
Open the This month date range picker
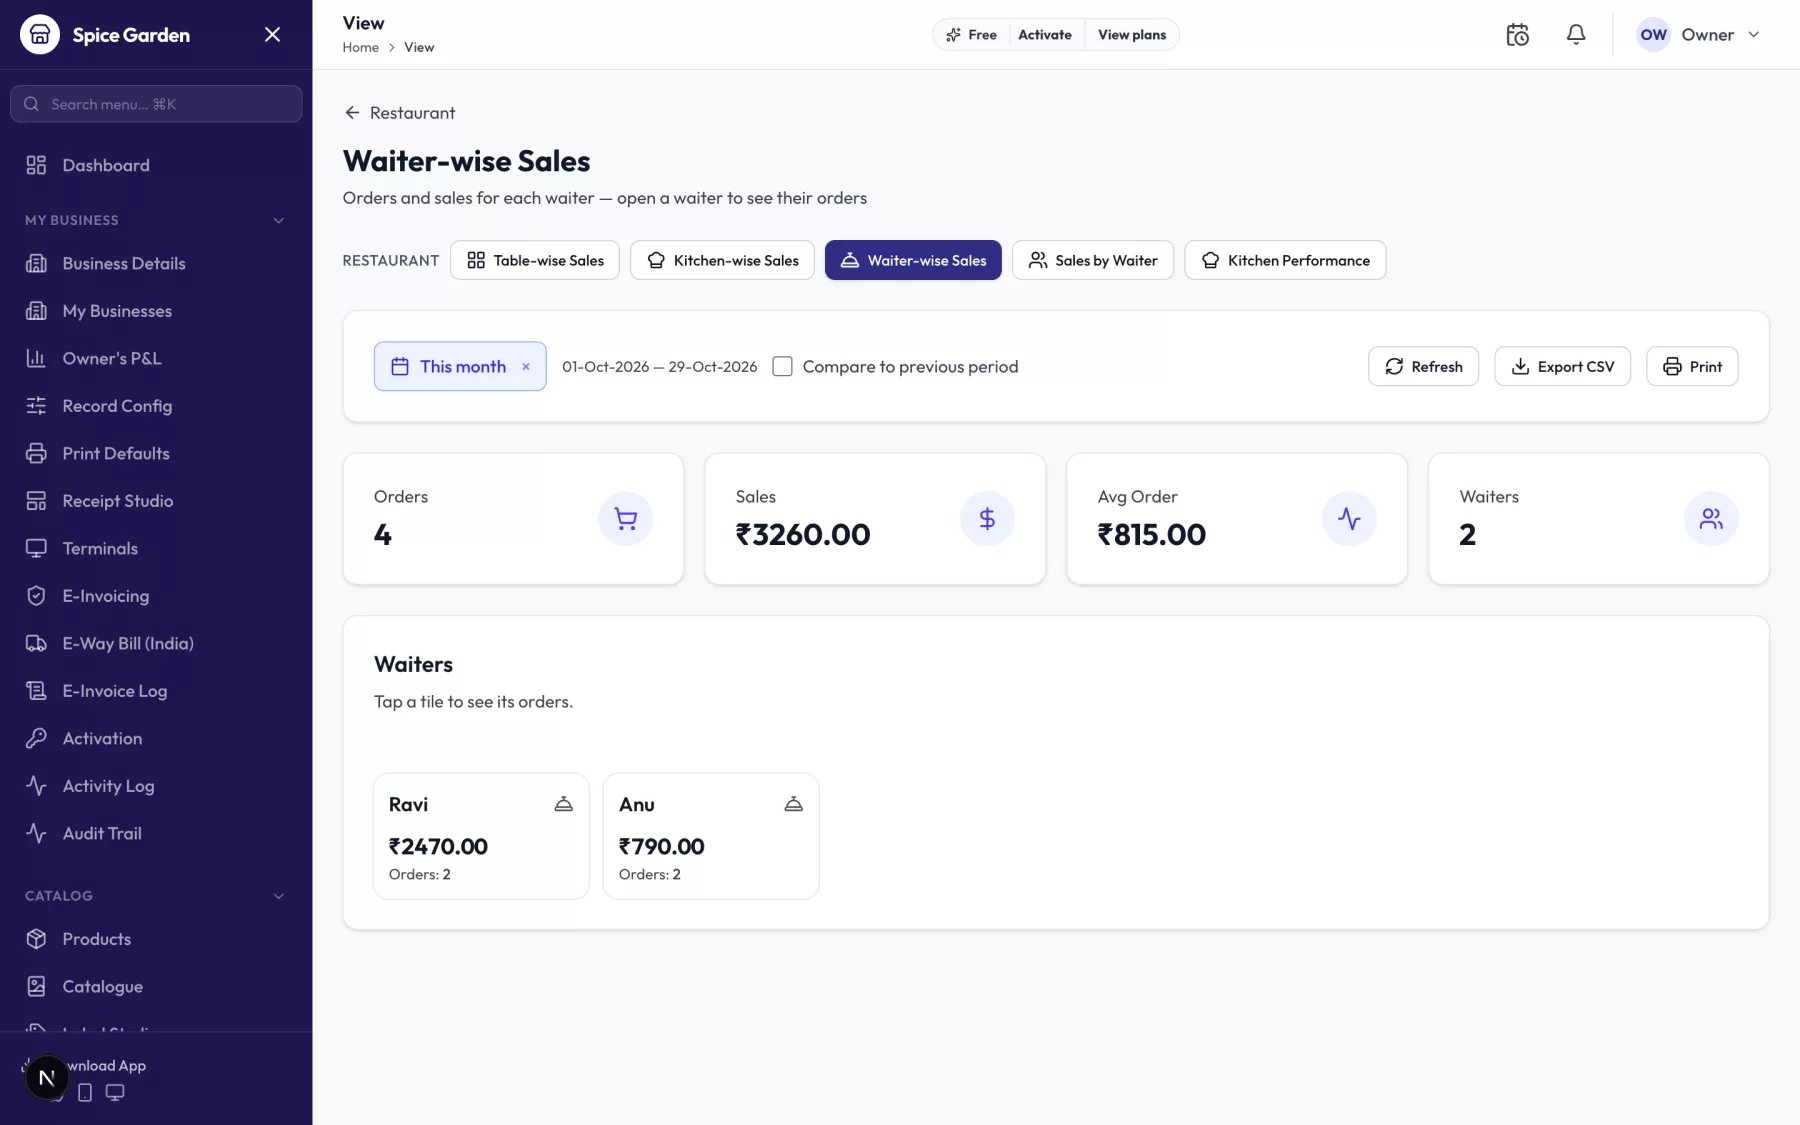click(460, 367)
